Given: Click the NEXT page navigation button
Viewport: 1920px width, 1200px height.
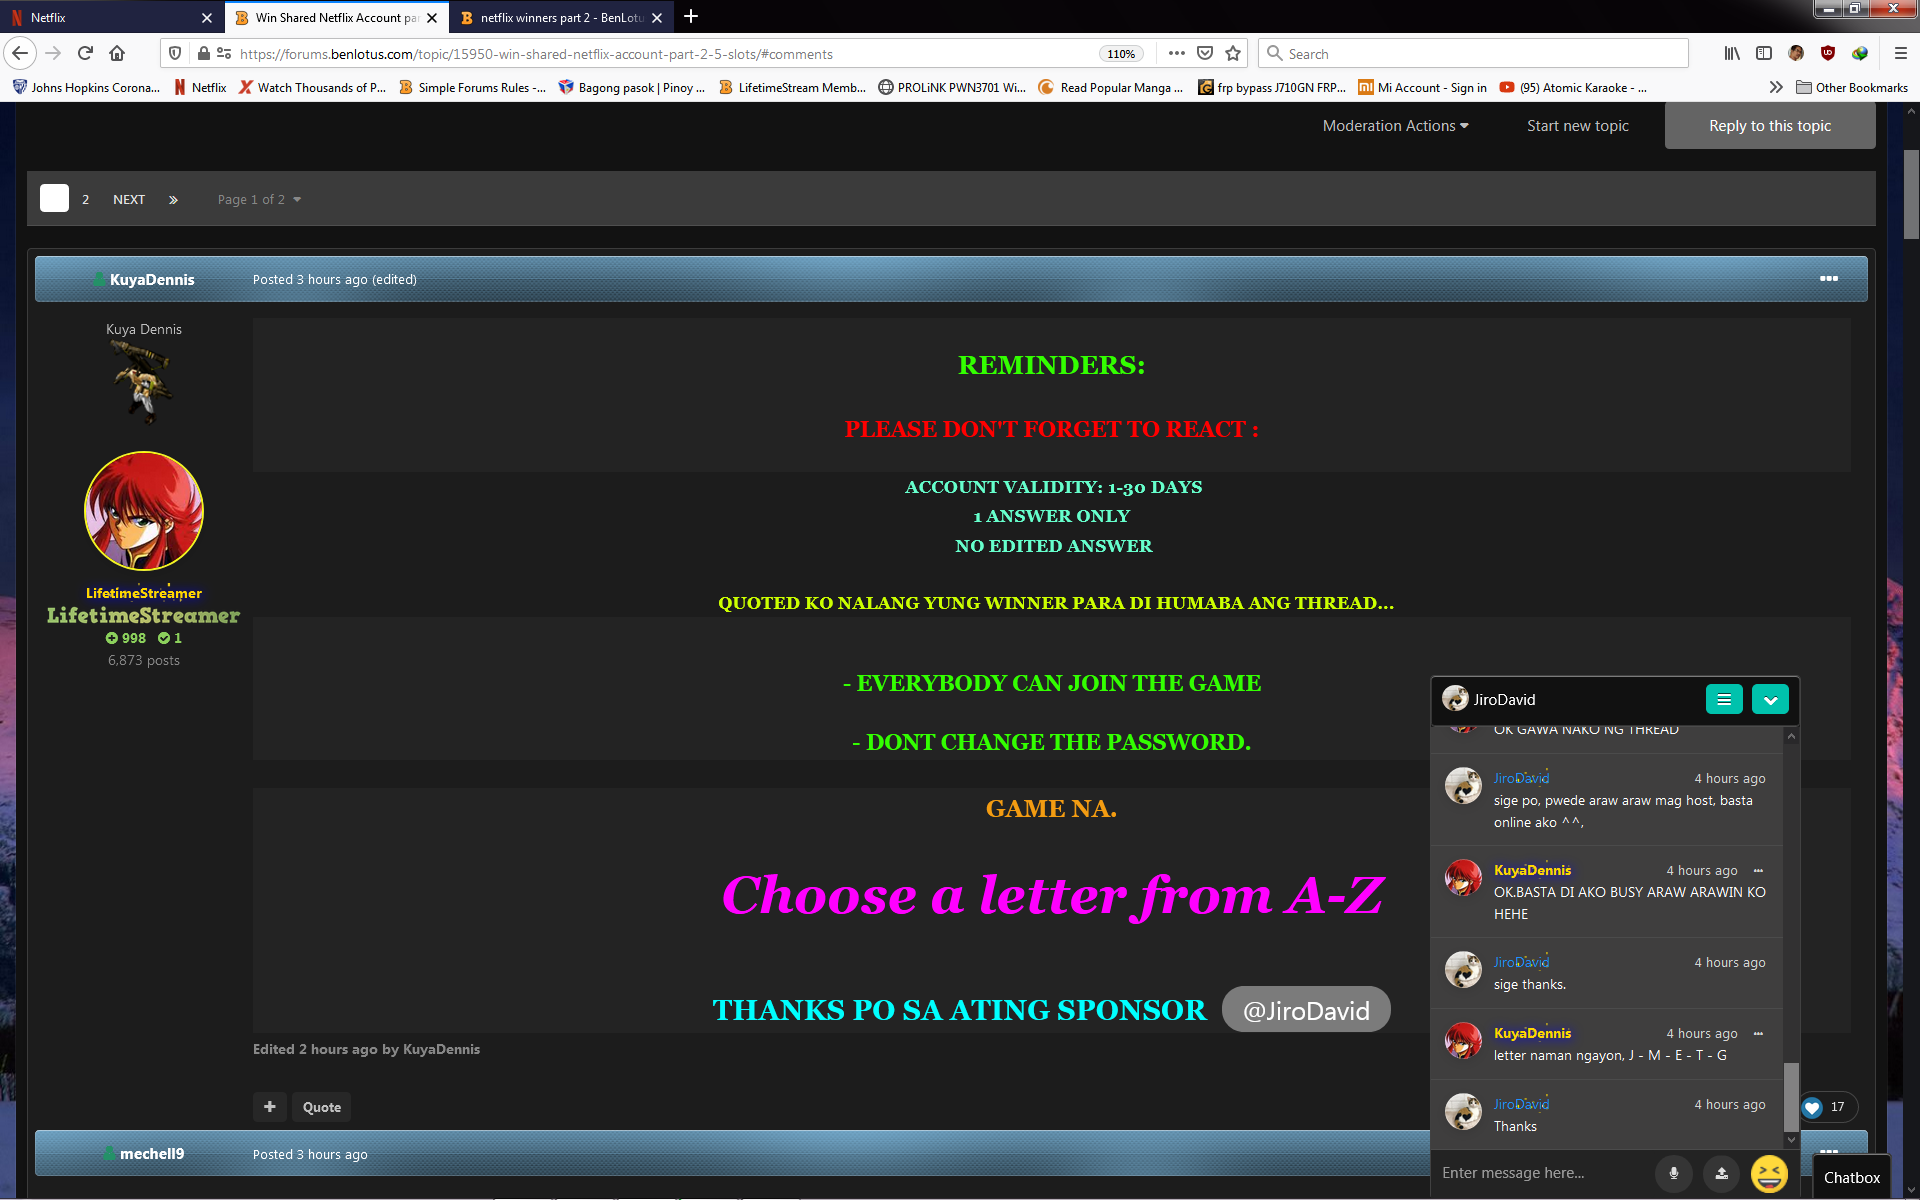Looking at the screenshot, I should 129,198.
